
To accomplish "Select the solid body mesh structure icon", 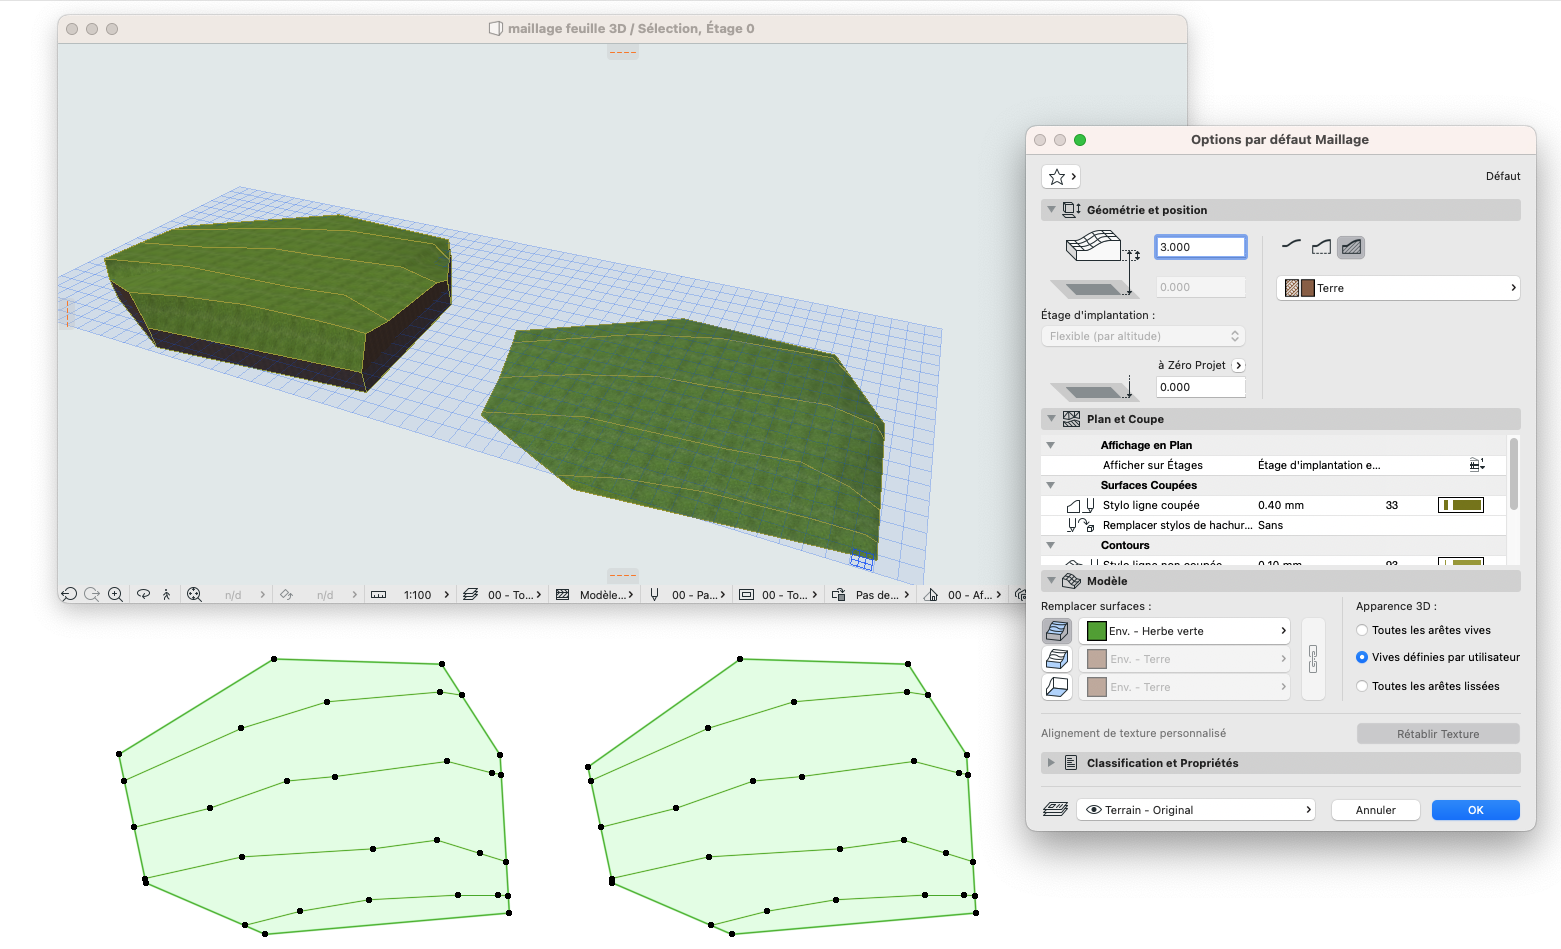I will tap(1351, 247).
